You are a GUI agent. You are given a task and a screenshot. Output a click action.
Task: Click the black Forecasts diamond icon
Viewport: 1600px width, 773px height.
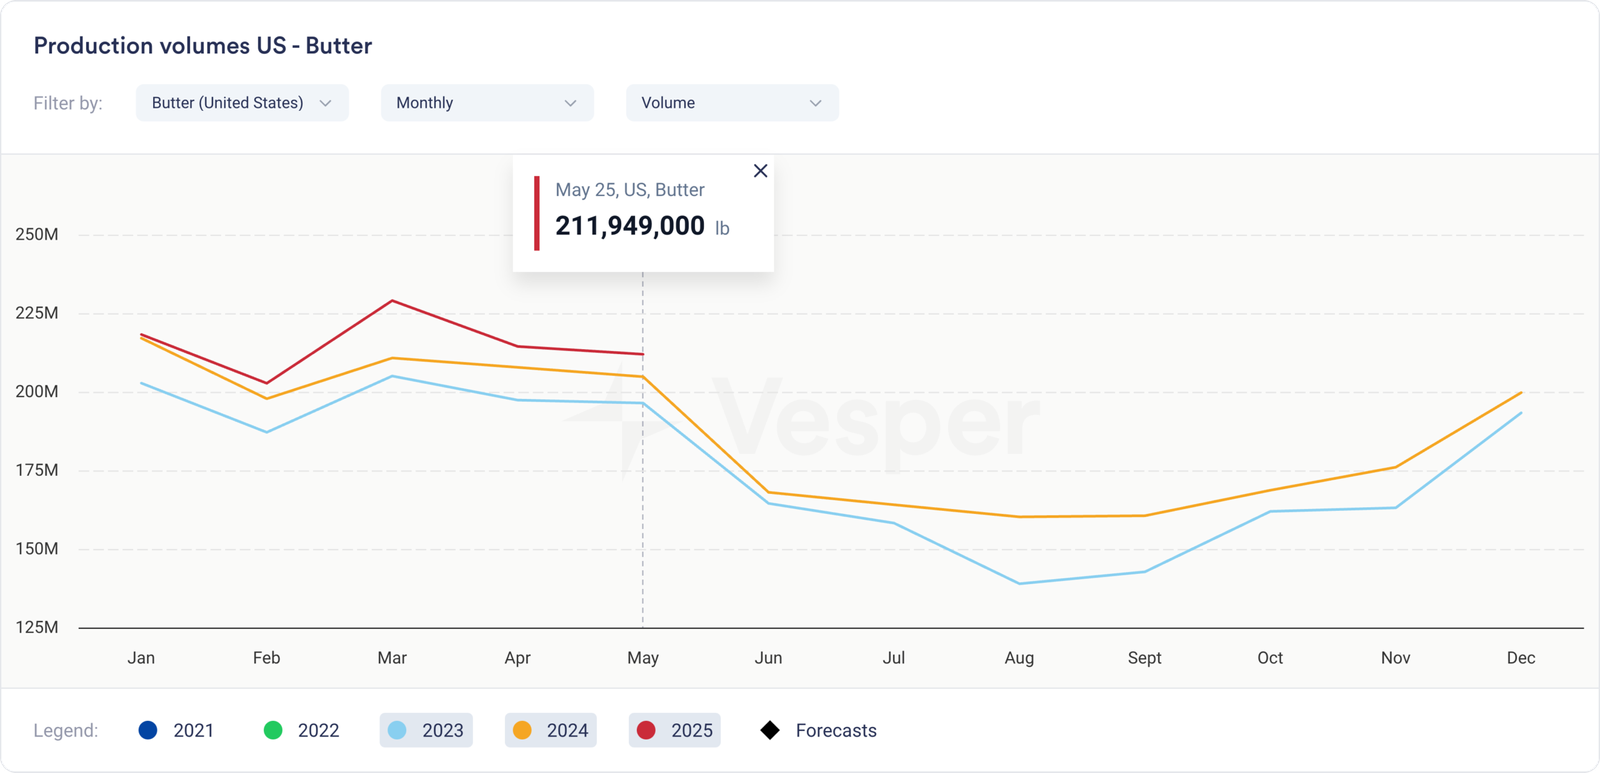click(770, 731)
